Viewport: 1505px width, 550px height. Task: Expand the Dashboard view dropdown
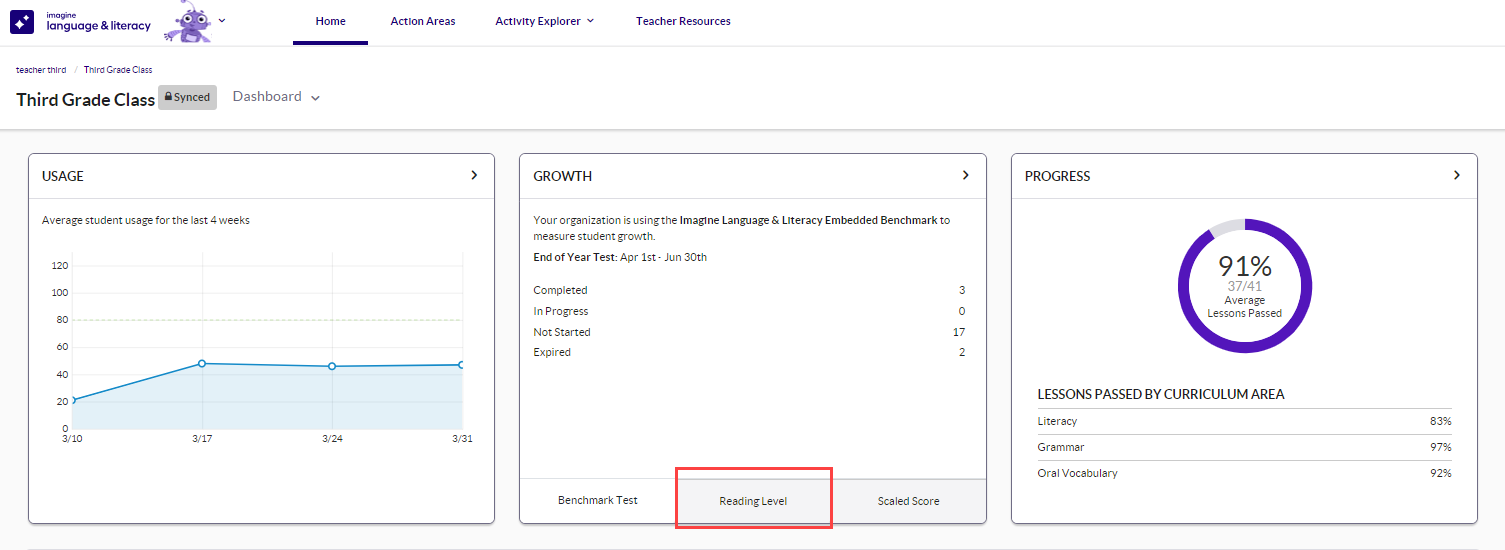(x=276, y=97)
